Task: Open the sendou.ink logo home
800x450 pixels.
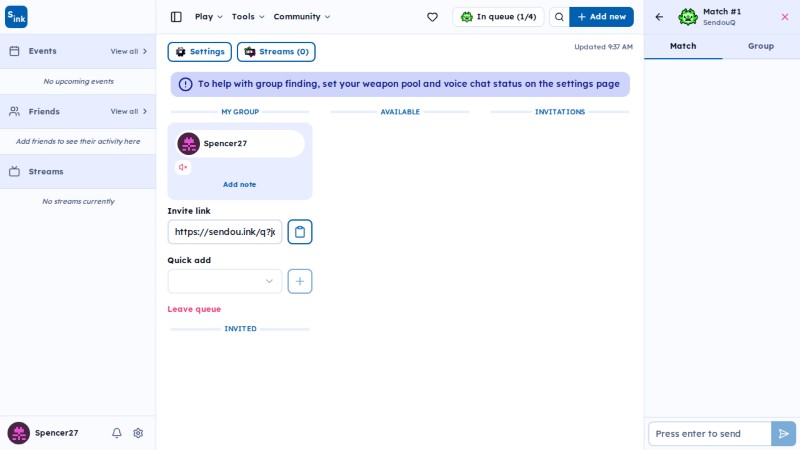Action: pyautogui.click(x=16, y=17)
